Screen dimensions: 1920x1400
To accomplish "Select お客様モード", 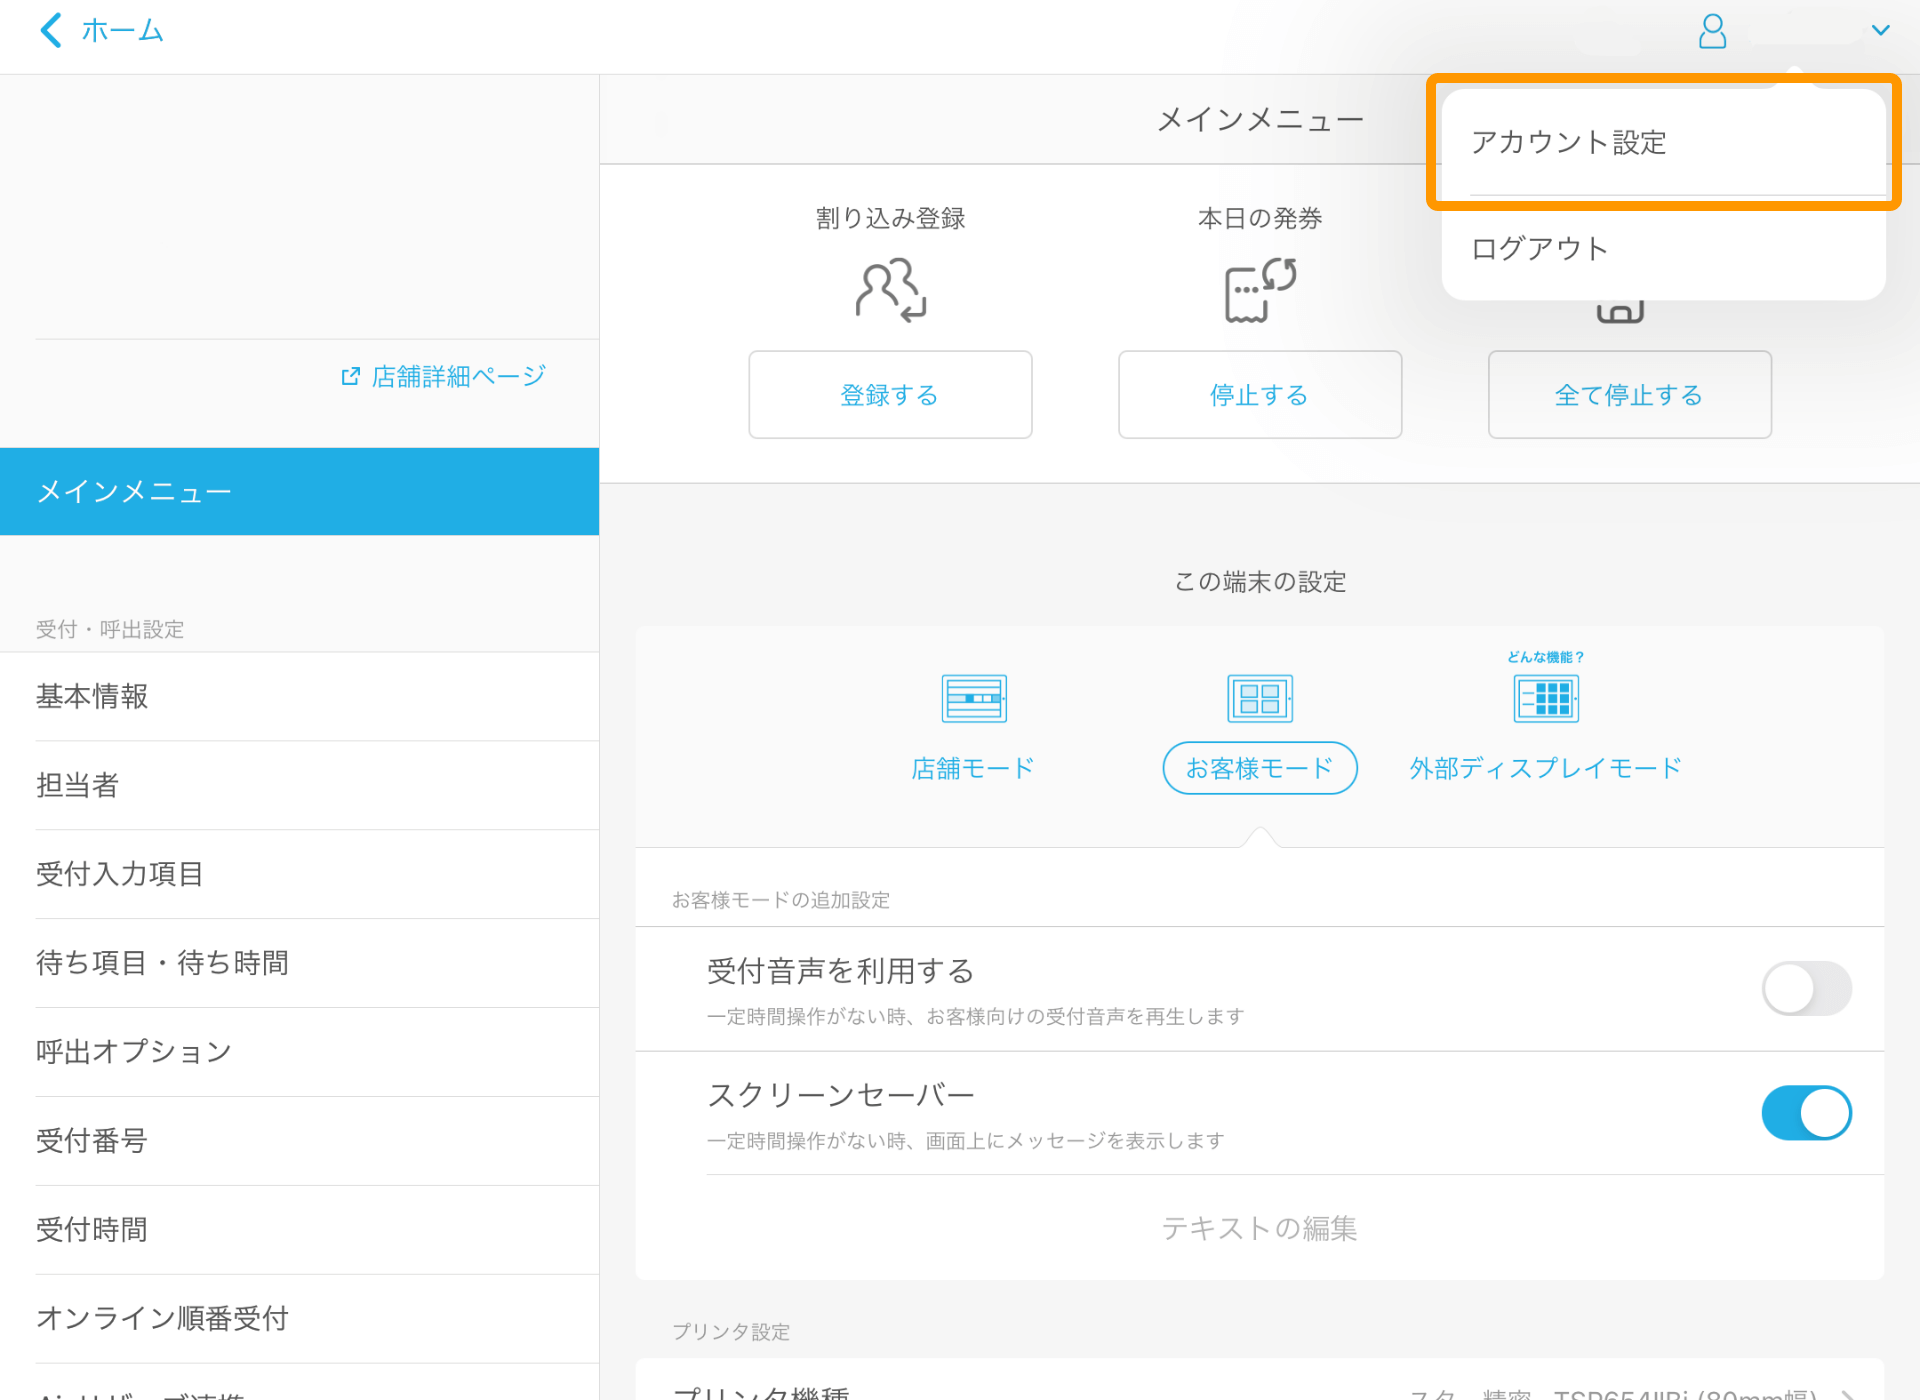I will (x=1259, y=768).
